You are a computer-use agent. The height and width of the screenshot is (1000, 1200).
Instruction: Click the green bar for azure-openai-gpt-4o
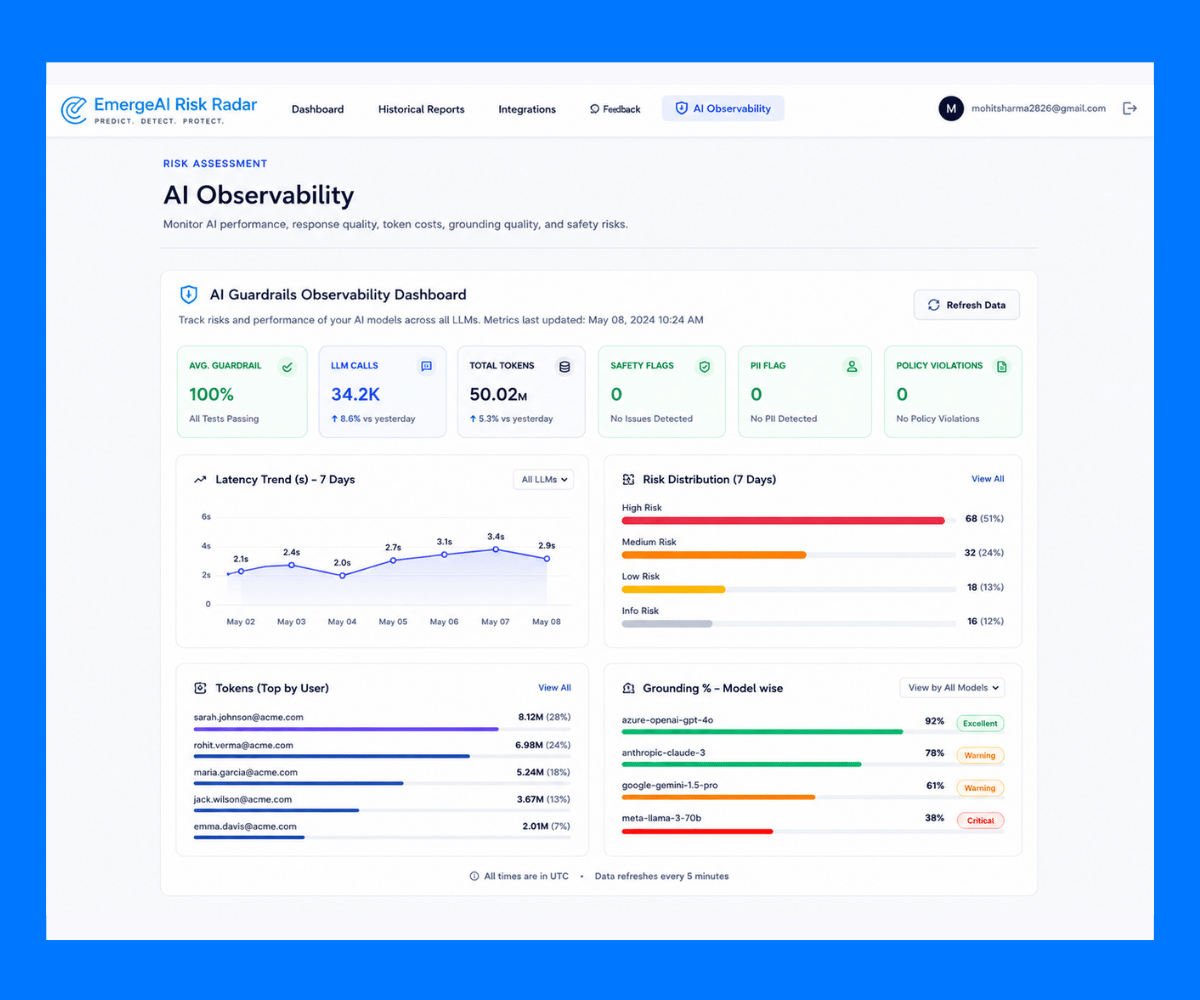(x=762, y=732)
